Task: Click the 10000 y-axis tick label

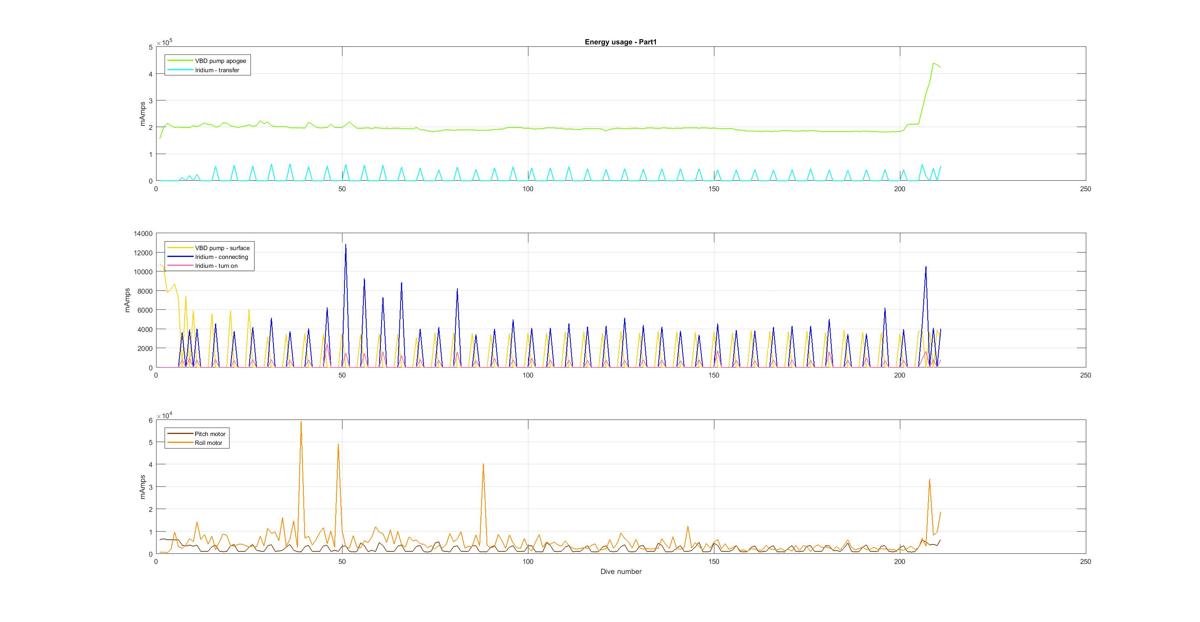Action: [141, 272]
